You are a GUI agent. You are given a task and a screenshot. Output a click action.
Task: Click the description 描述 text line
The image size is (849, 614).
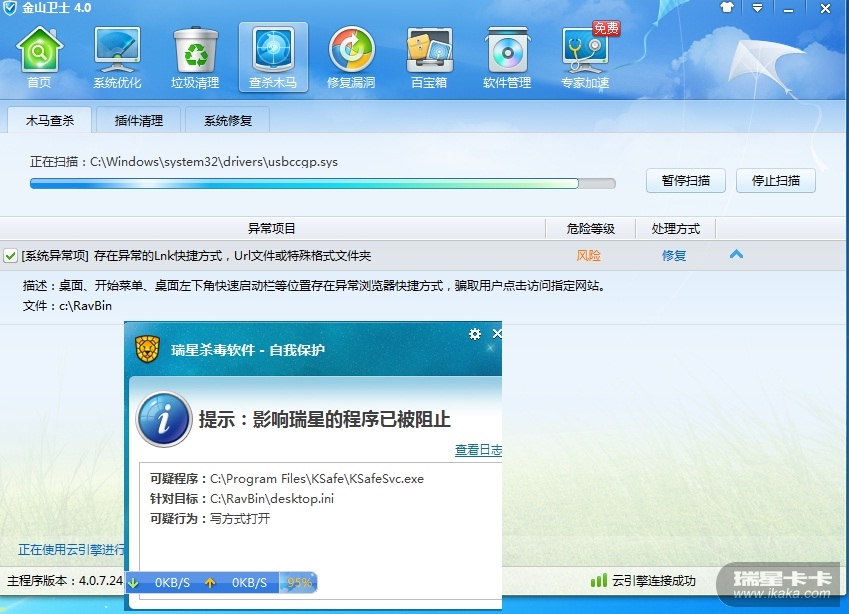(314, 285)
